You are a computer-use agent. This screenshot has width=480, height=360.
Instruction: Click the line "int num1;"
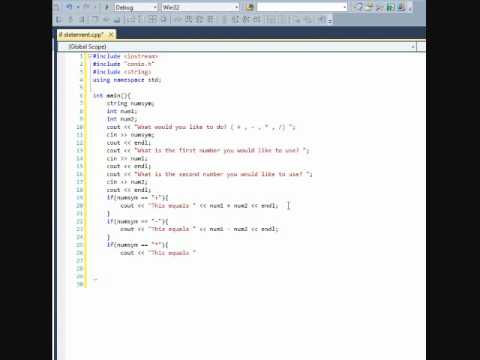pos(122,111)
